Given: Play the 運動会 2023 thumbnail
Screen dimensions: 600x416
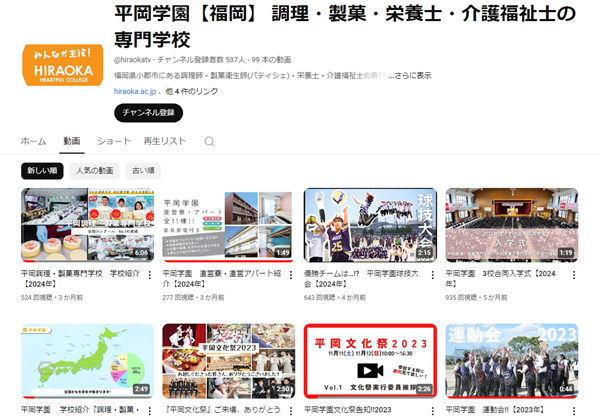Looking at the screenshot, I should (x=512, y=361).
